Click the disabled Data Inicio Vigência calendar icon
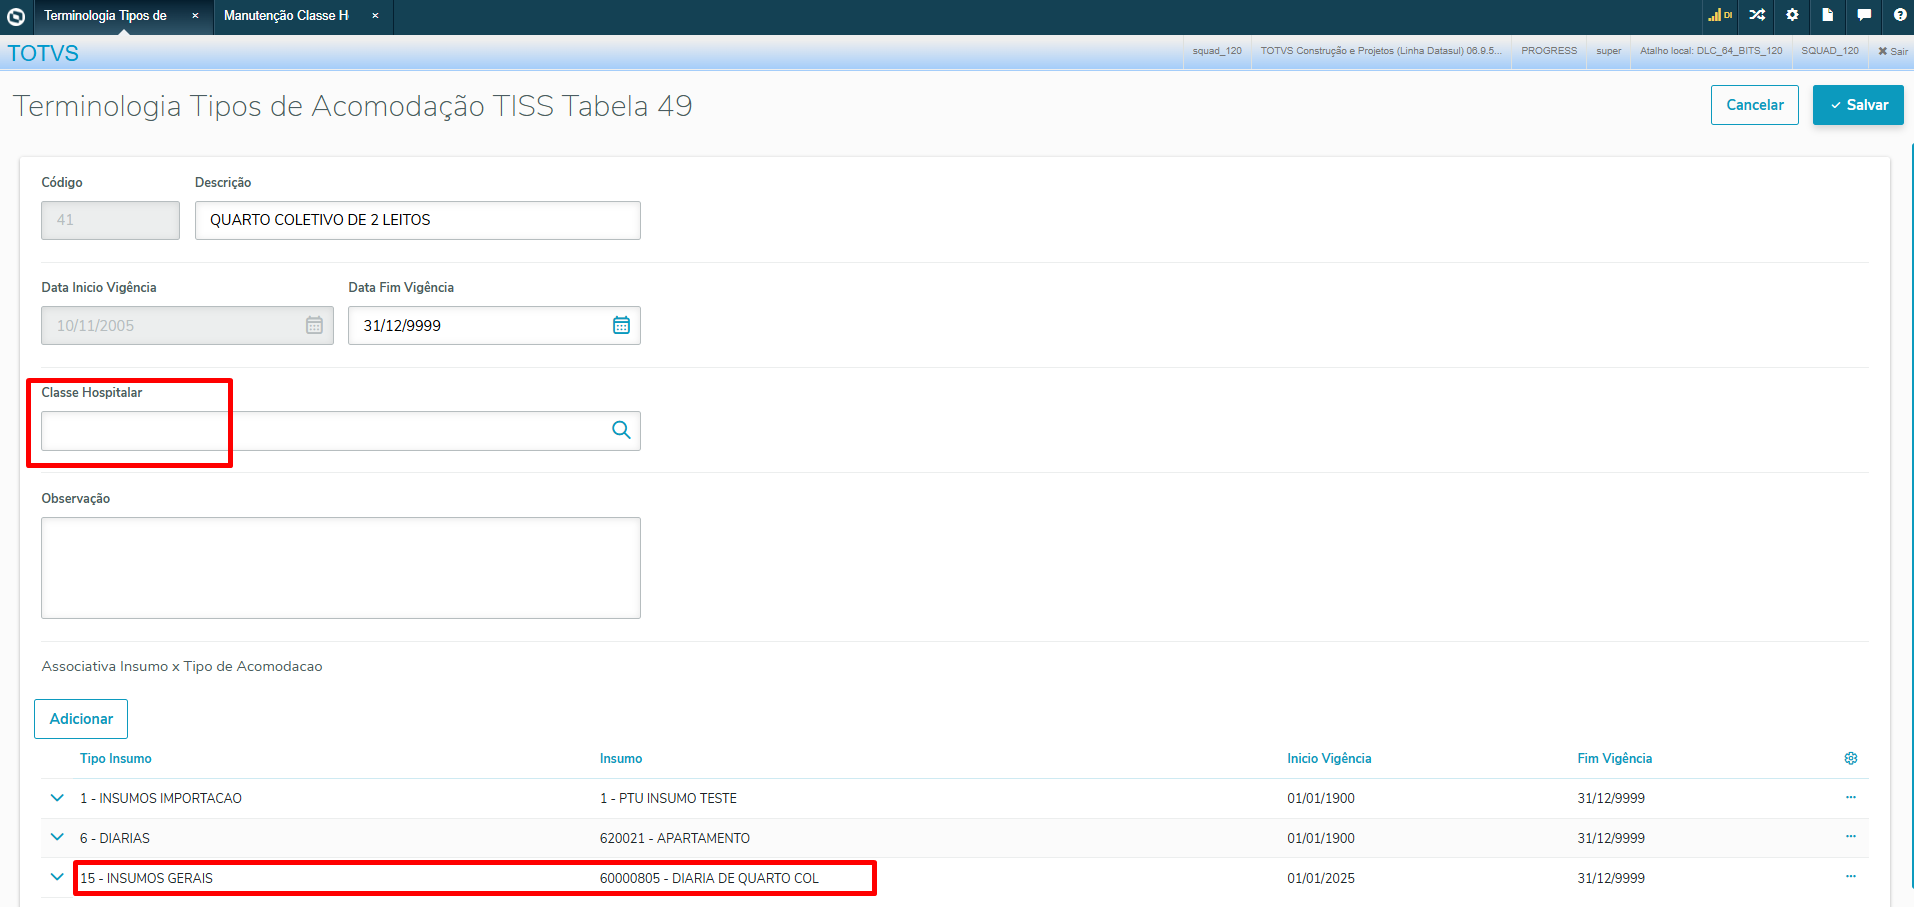The image size is (1914, 907). (x=314, y=325)
